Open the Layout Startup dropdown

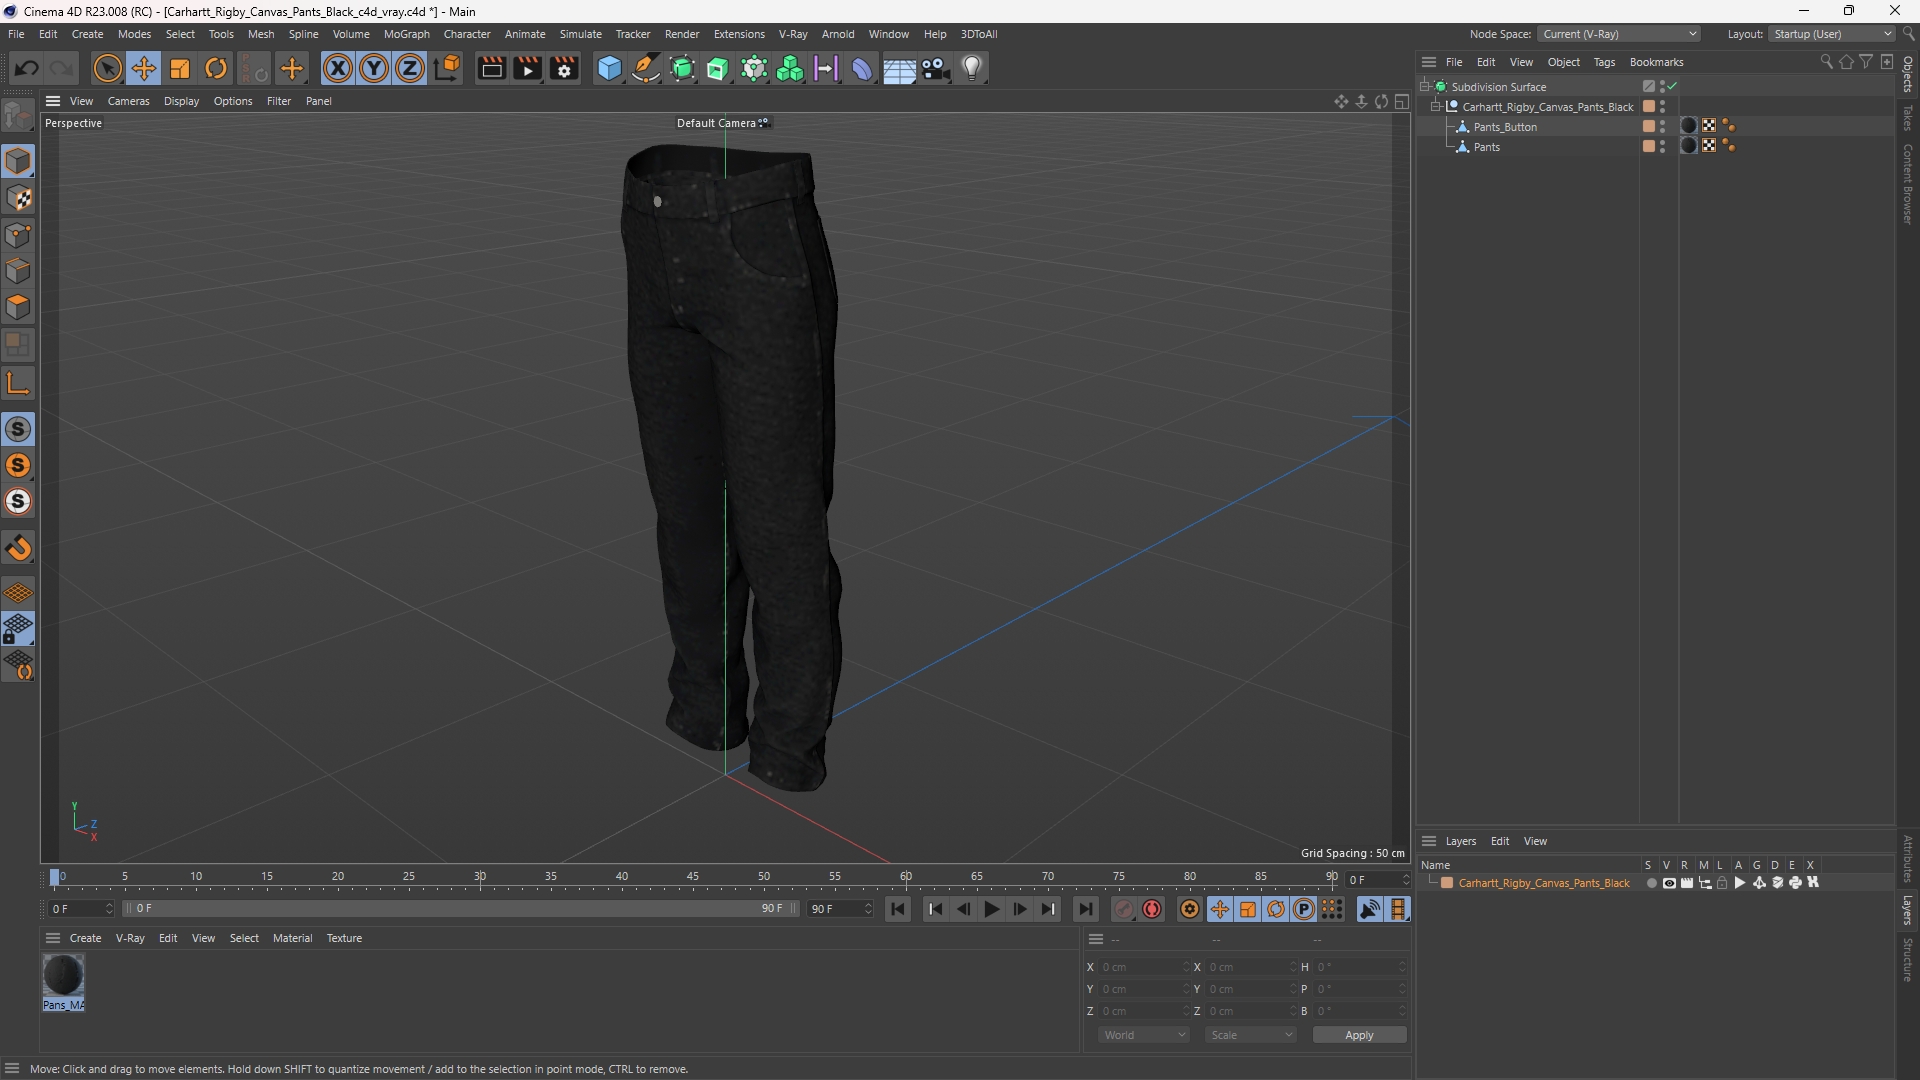pyautogui.click(x=1832, y=34)
